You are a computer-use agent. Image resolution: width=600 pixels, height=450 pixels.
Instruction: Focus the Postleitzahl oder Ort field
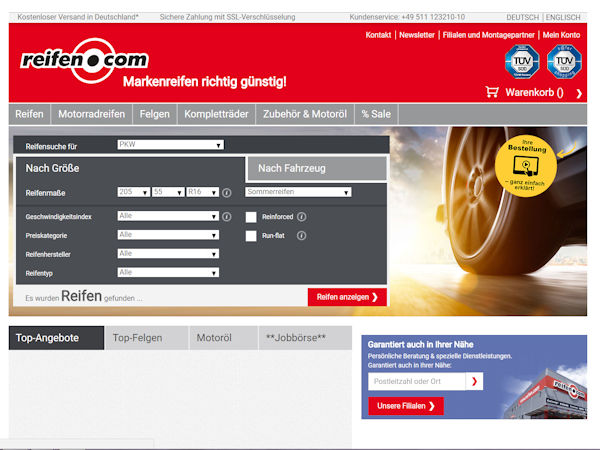click(x=417, y=381)
